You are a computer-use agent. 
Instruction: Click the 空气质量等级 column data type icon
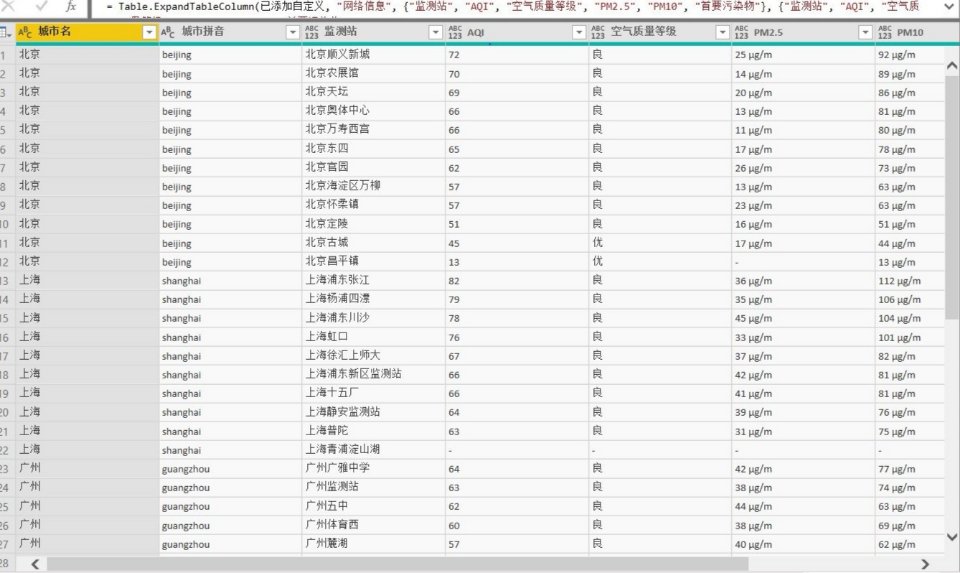click(598, 32)
